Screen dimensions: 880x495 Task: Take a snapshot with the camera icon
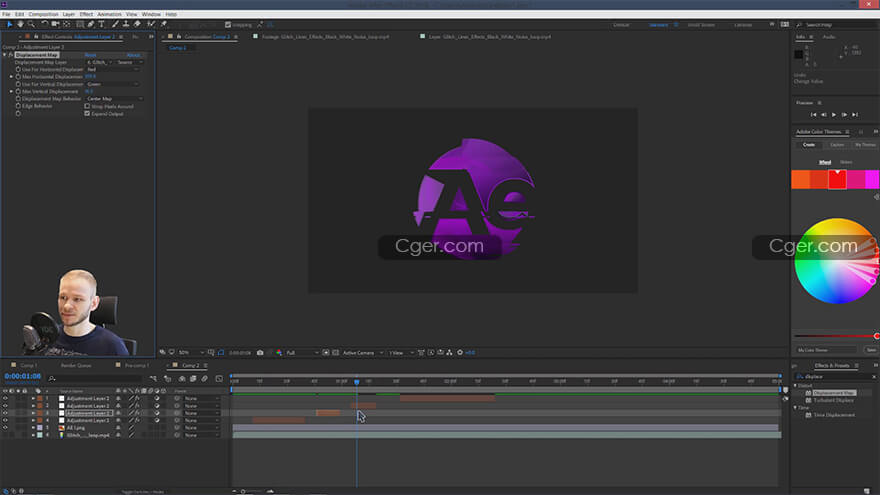point(260,352)
